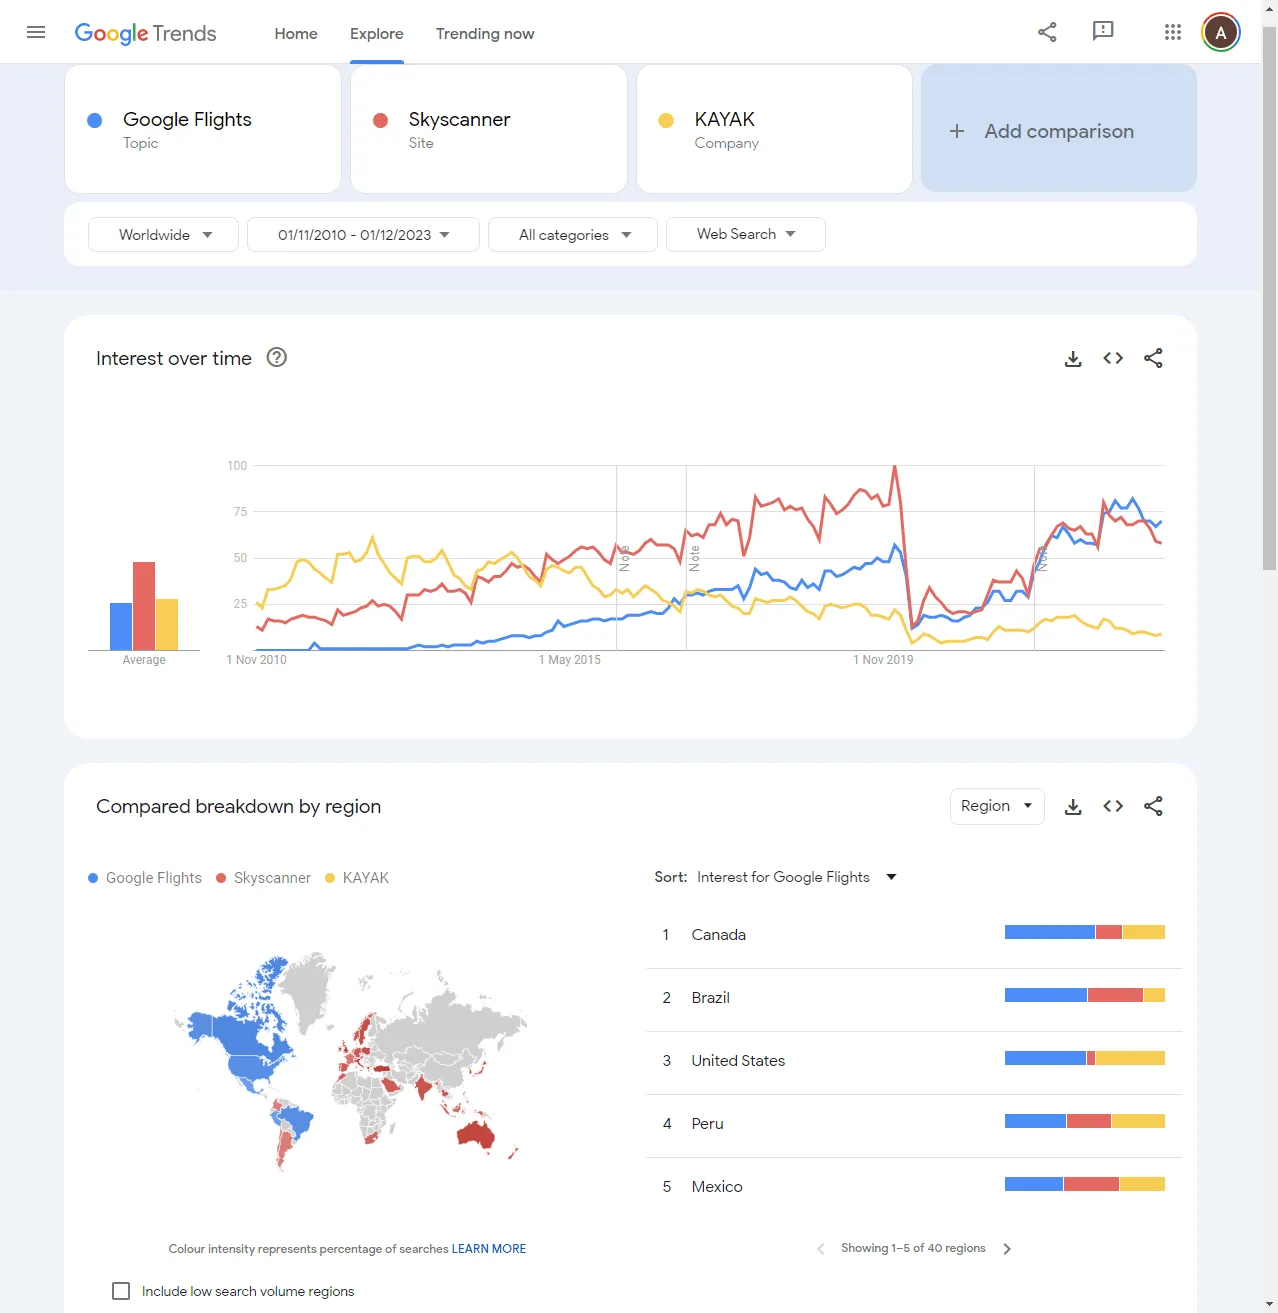
Task: Click the KAYAK map legend
Action: [x=357, y=878]
